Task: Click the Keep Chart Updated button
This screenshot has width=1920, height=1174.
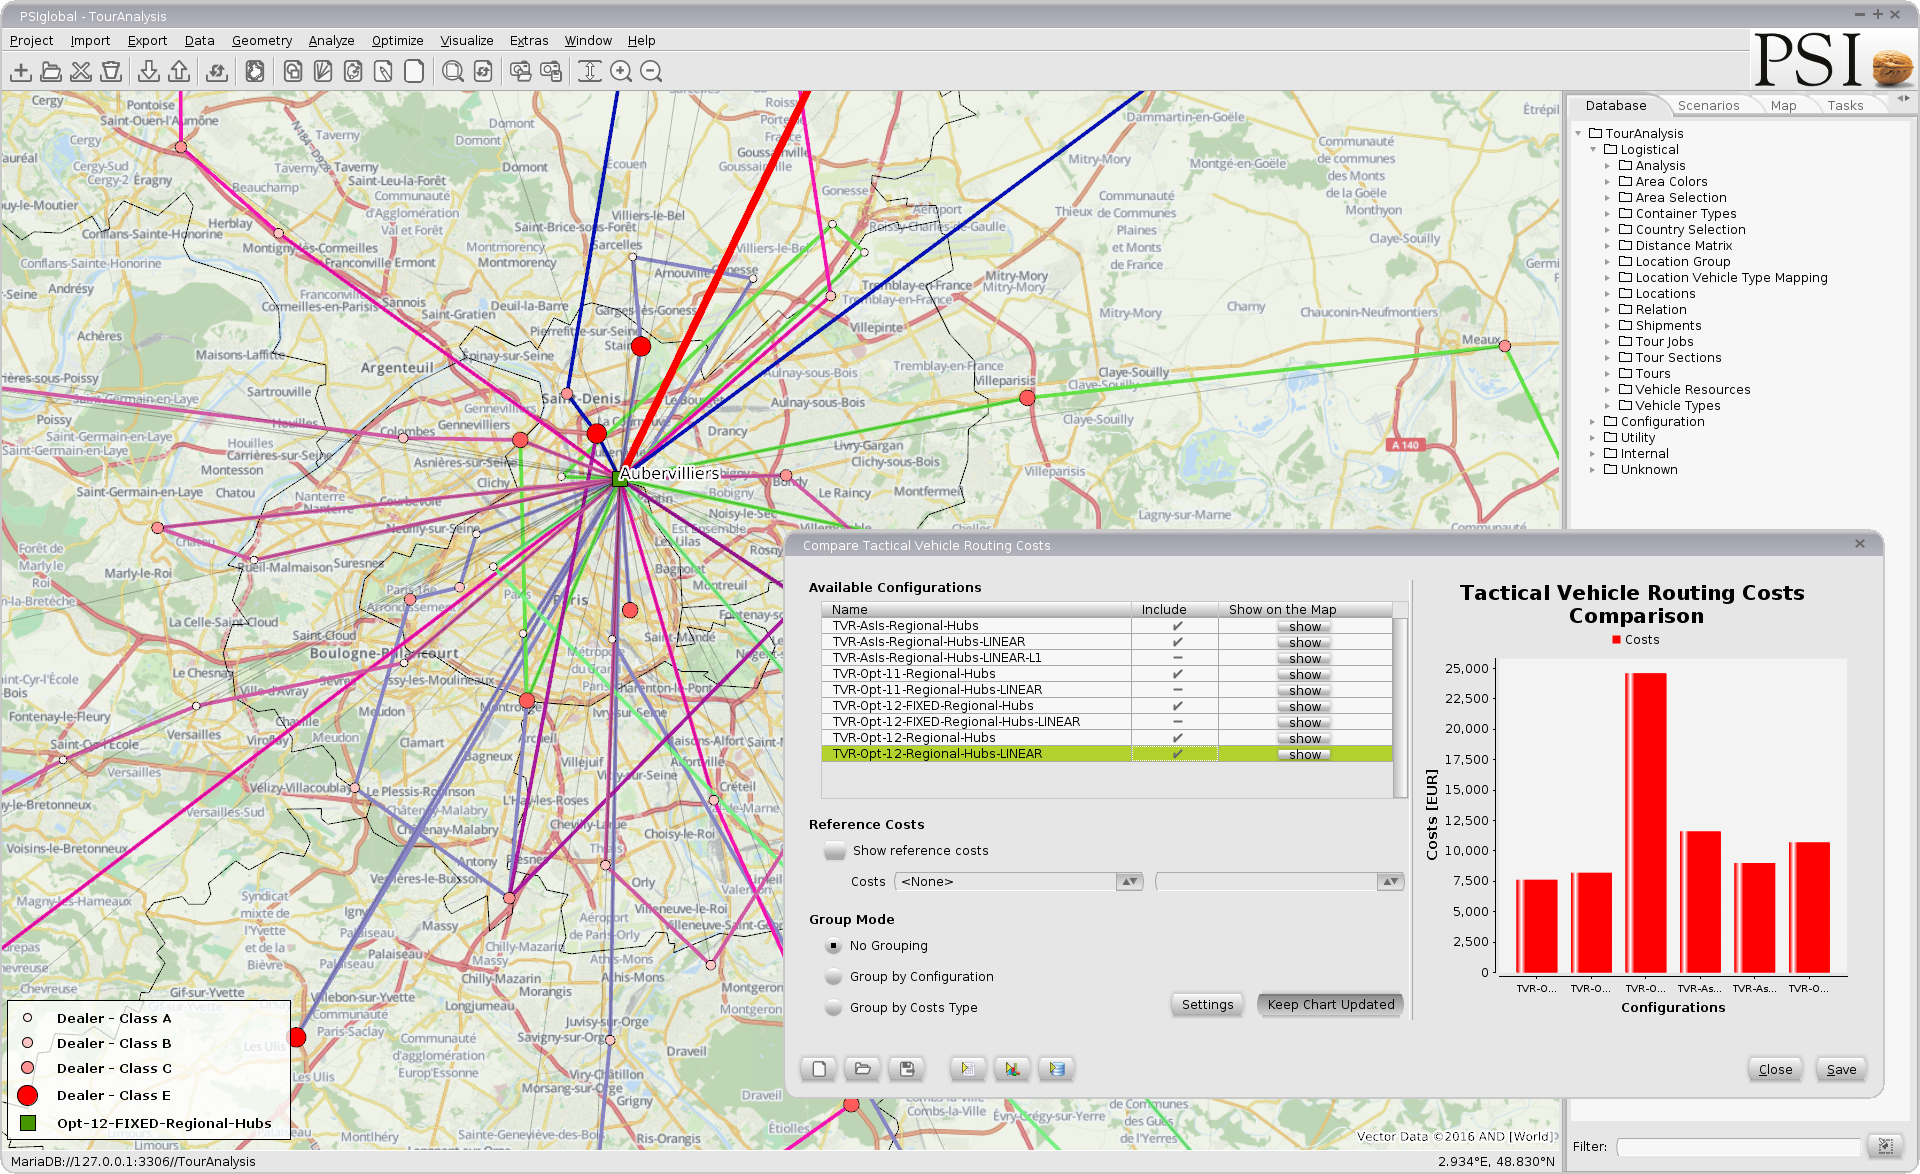Action: 1330,1005
